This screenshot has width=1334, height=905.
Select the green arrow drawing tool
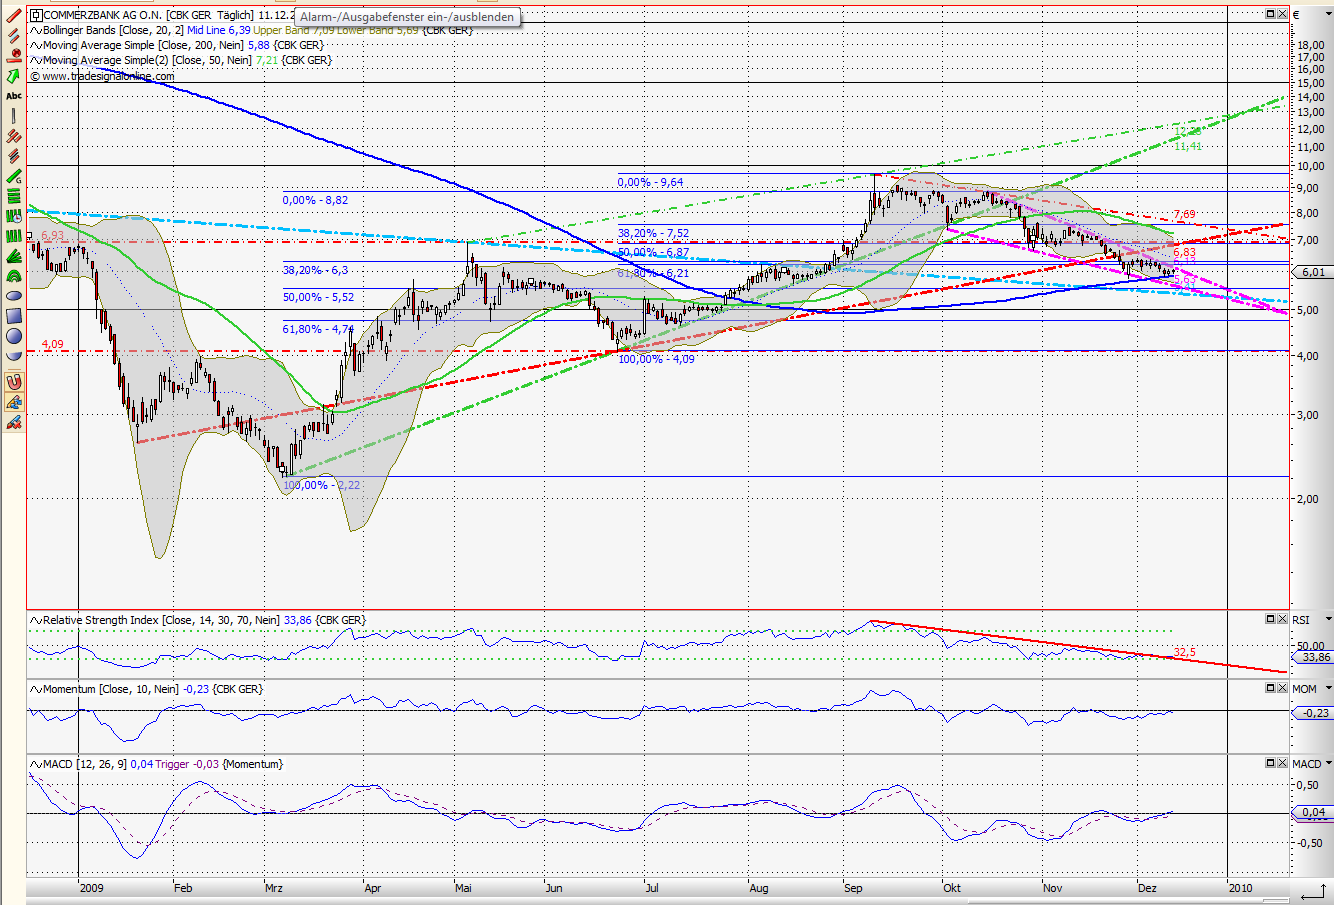click(x=14, y=73)
